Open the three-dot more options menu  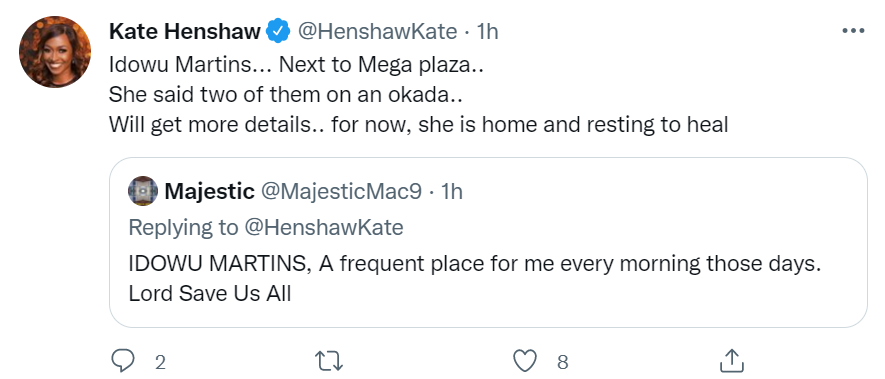853,31
